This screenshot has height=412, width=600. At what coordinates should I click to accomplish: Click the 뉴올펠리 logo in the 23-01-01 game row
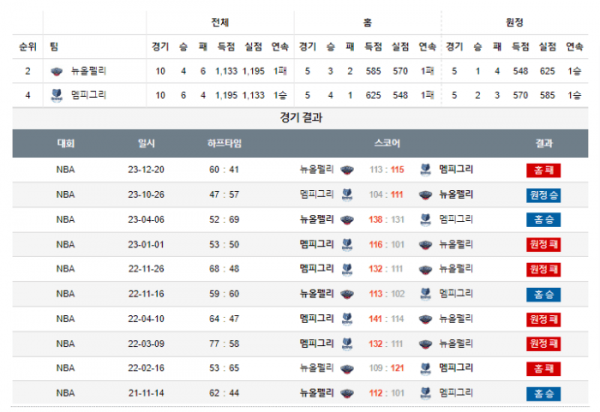pyautogui.click(x=425, y=245)
